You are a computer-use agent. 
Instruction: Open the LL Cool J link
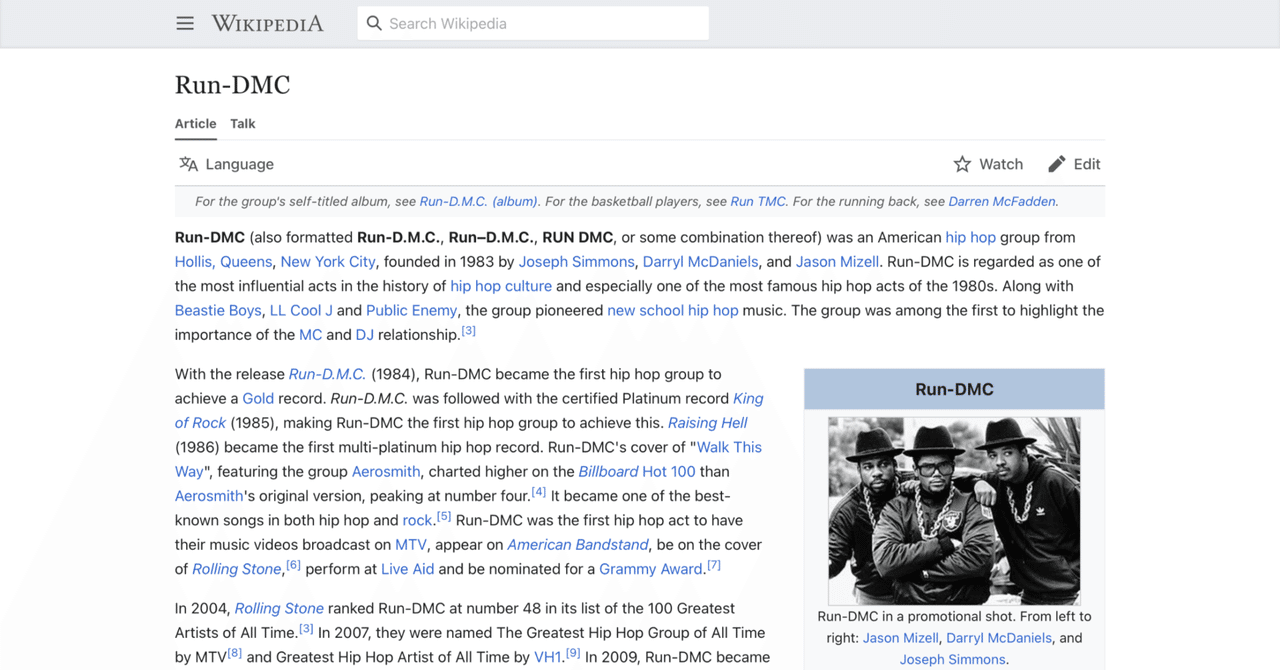[301, 310]
